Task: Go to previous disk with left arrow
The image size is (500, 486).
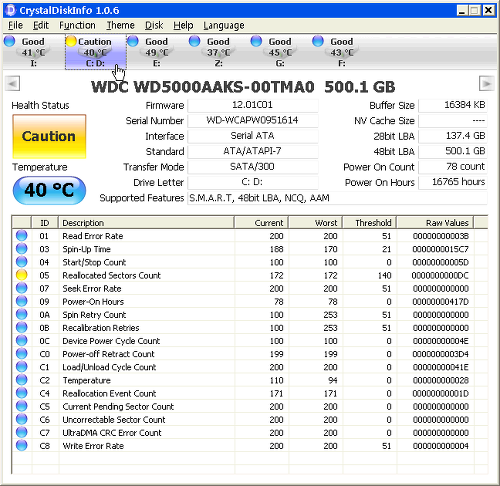Action: (x=13, y=83)
